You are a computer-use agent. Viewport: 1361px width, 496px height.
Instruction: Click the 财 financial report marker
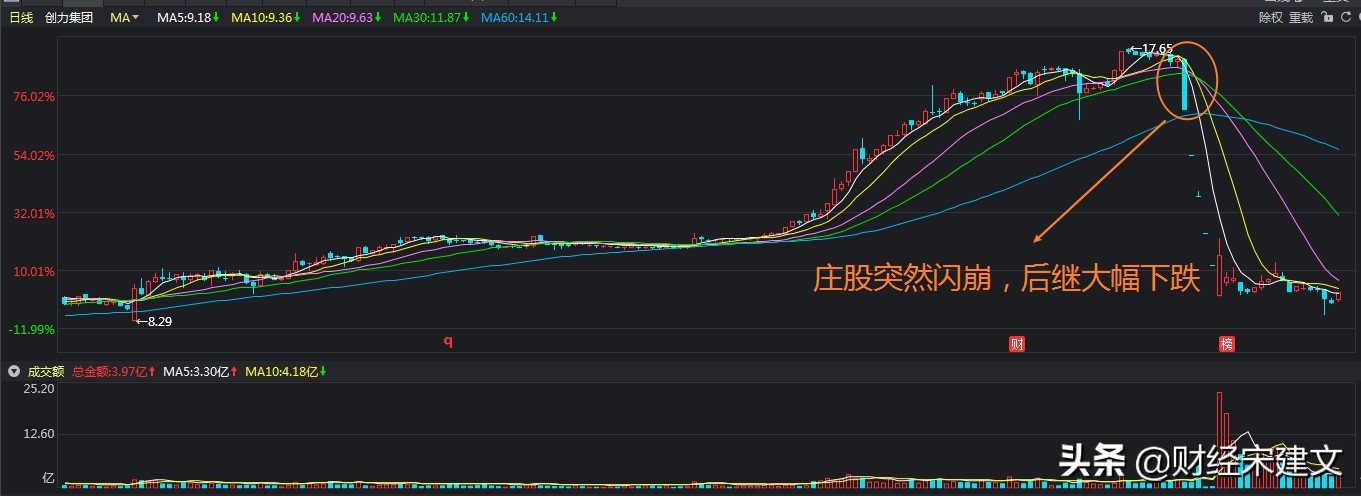click(1017, 345)
